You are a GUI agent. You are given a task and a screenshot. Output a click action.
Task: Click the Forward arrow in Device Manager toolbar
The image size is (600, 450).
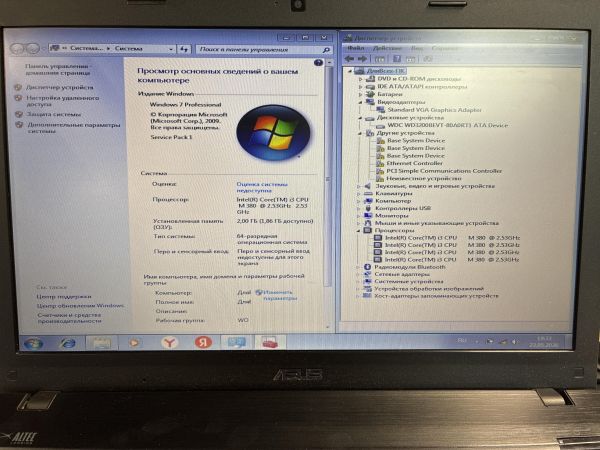point(362,59)
